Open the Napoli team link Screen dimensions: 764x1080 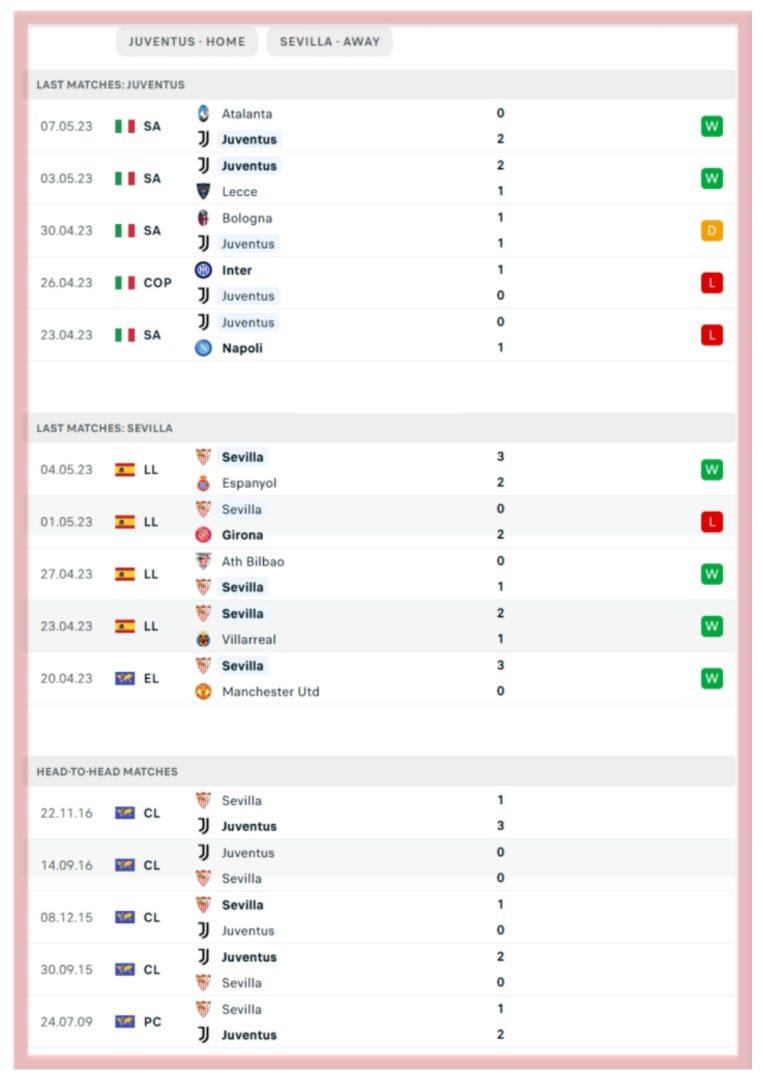(x=242, y=349)
